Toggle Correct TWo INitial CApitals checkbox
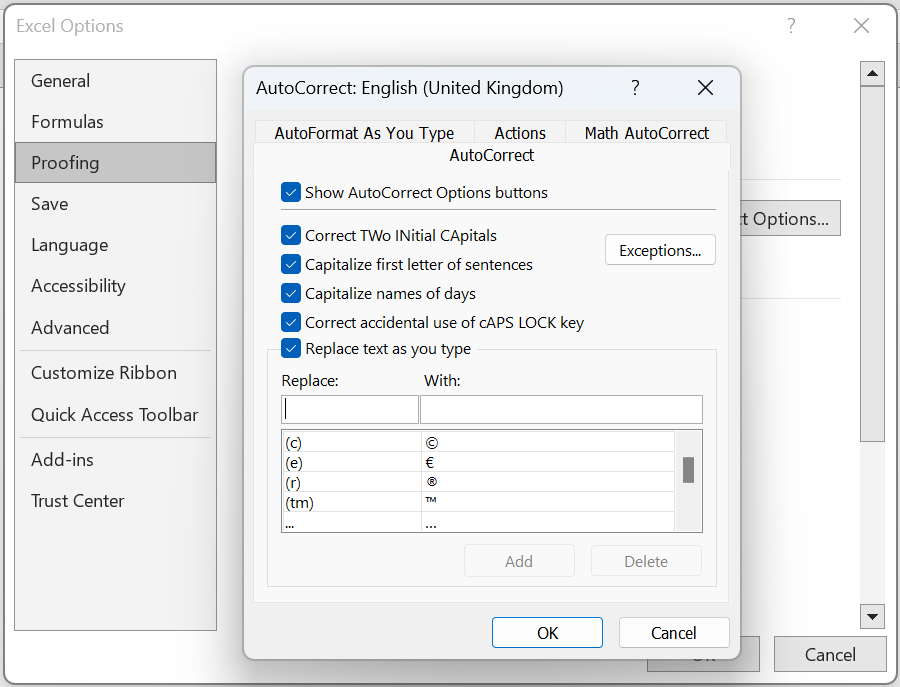This screenshot has width=900, height=687. pyautogui.click(x=291, y=235)
